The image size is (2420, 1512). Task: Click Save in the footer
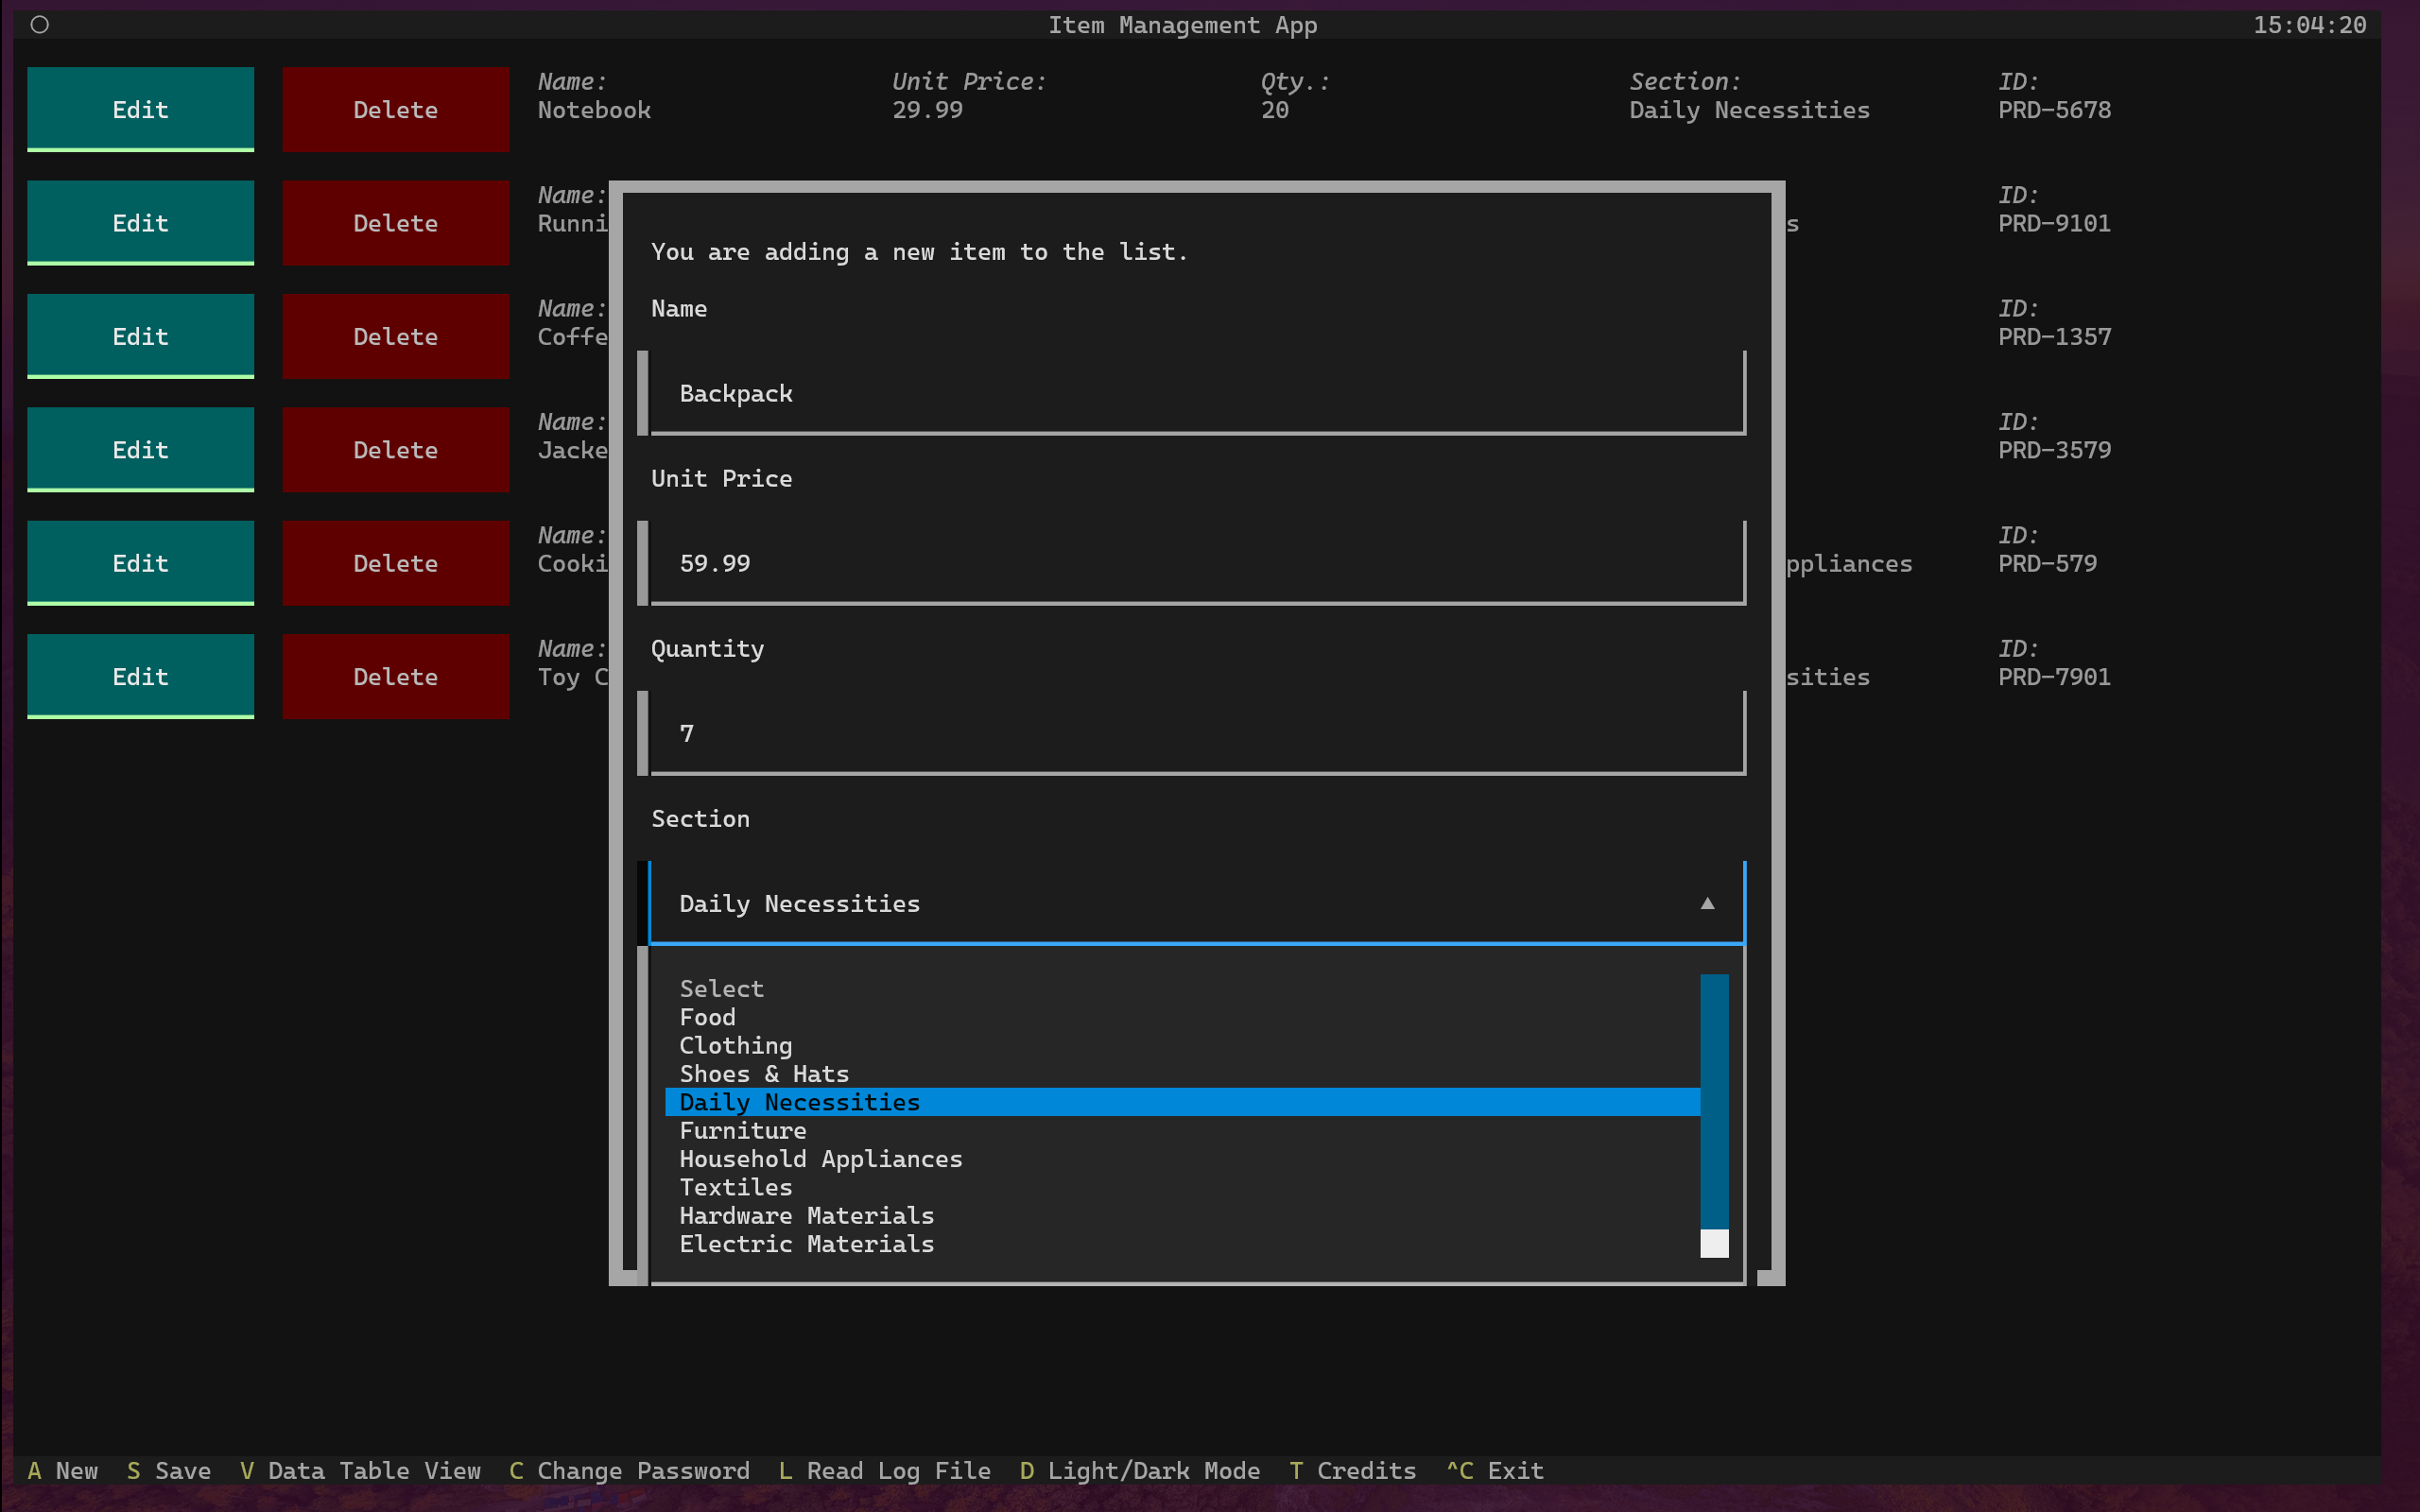pos(169,1471)
